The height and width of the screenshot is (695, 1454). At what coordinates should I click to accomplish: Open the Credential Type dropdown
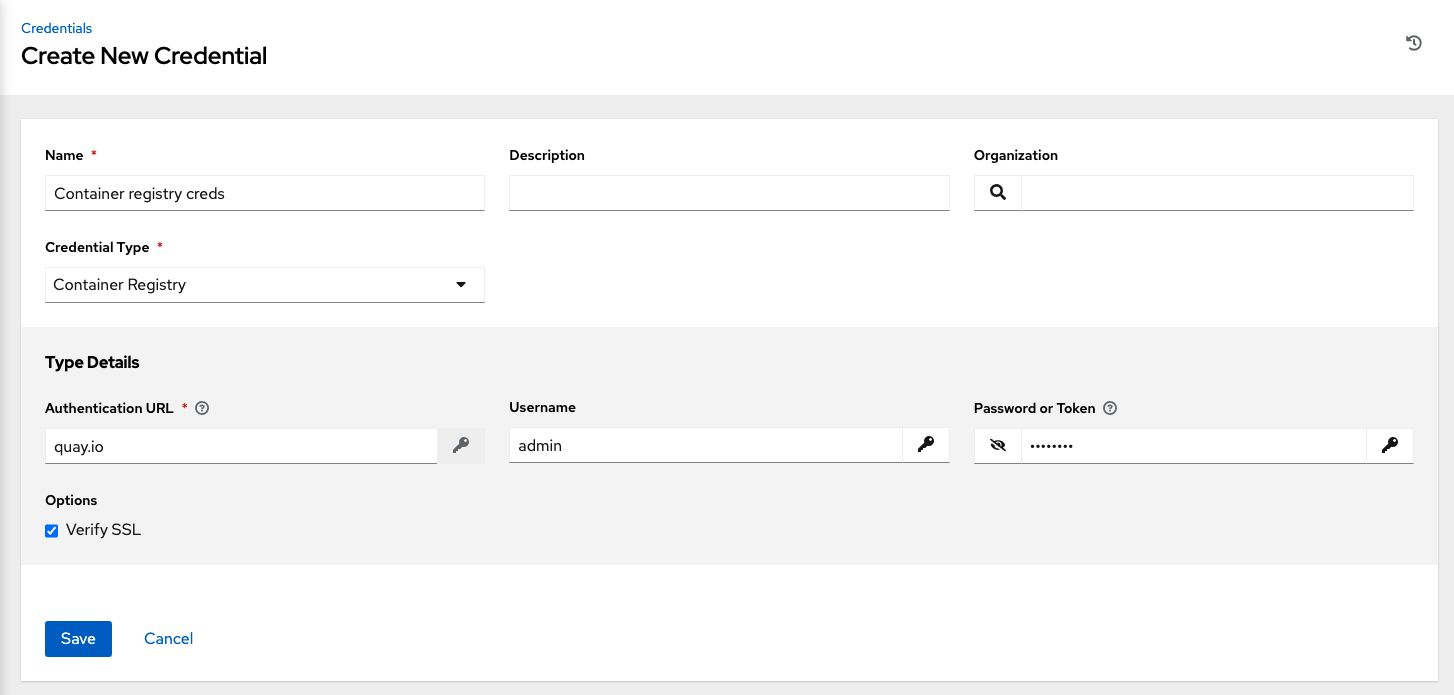(x=264, y=284)
